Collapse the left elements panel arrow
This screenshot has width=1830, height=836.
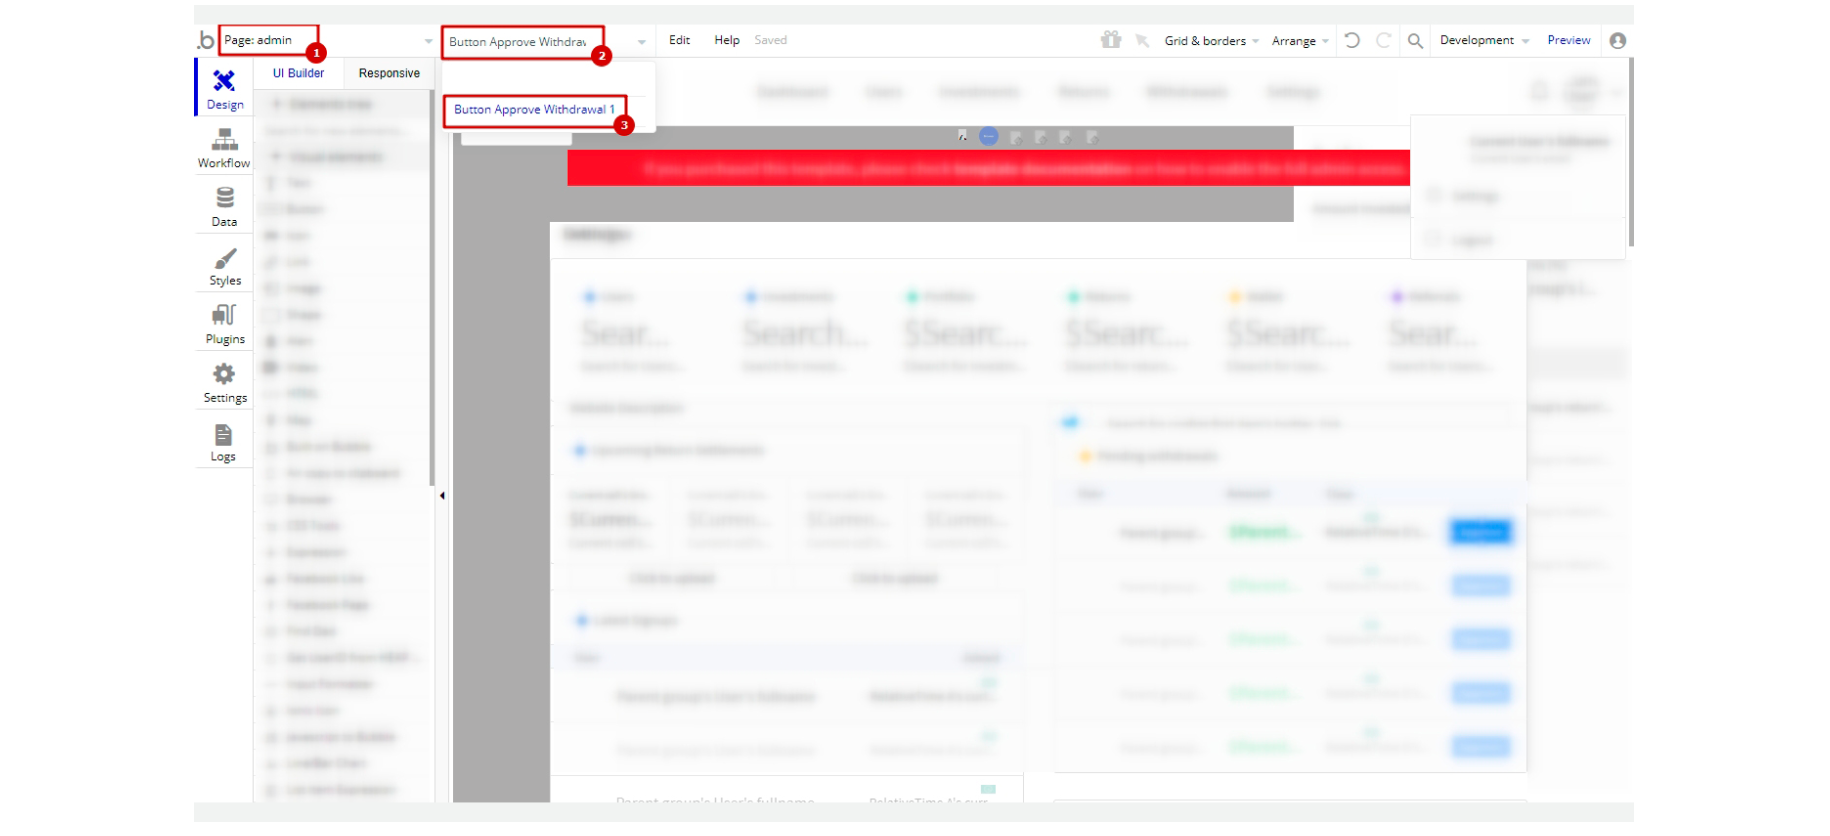(442, 495)
